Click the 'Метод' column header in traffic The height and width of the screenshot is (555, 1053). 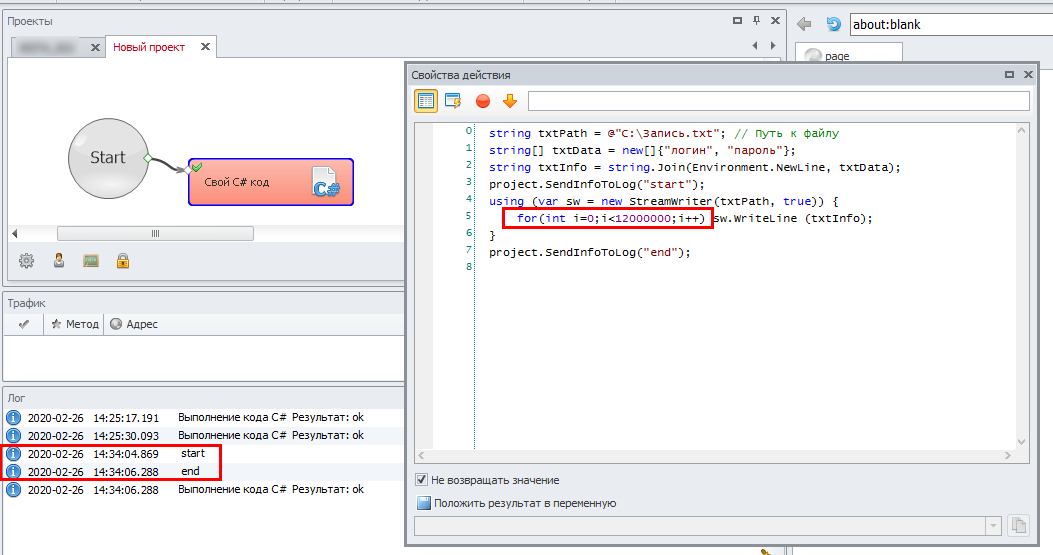(x=76, y=324)
